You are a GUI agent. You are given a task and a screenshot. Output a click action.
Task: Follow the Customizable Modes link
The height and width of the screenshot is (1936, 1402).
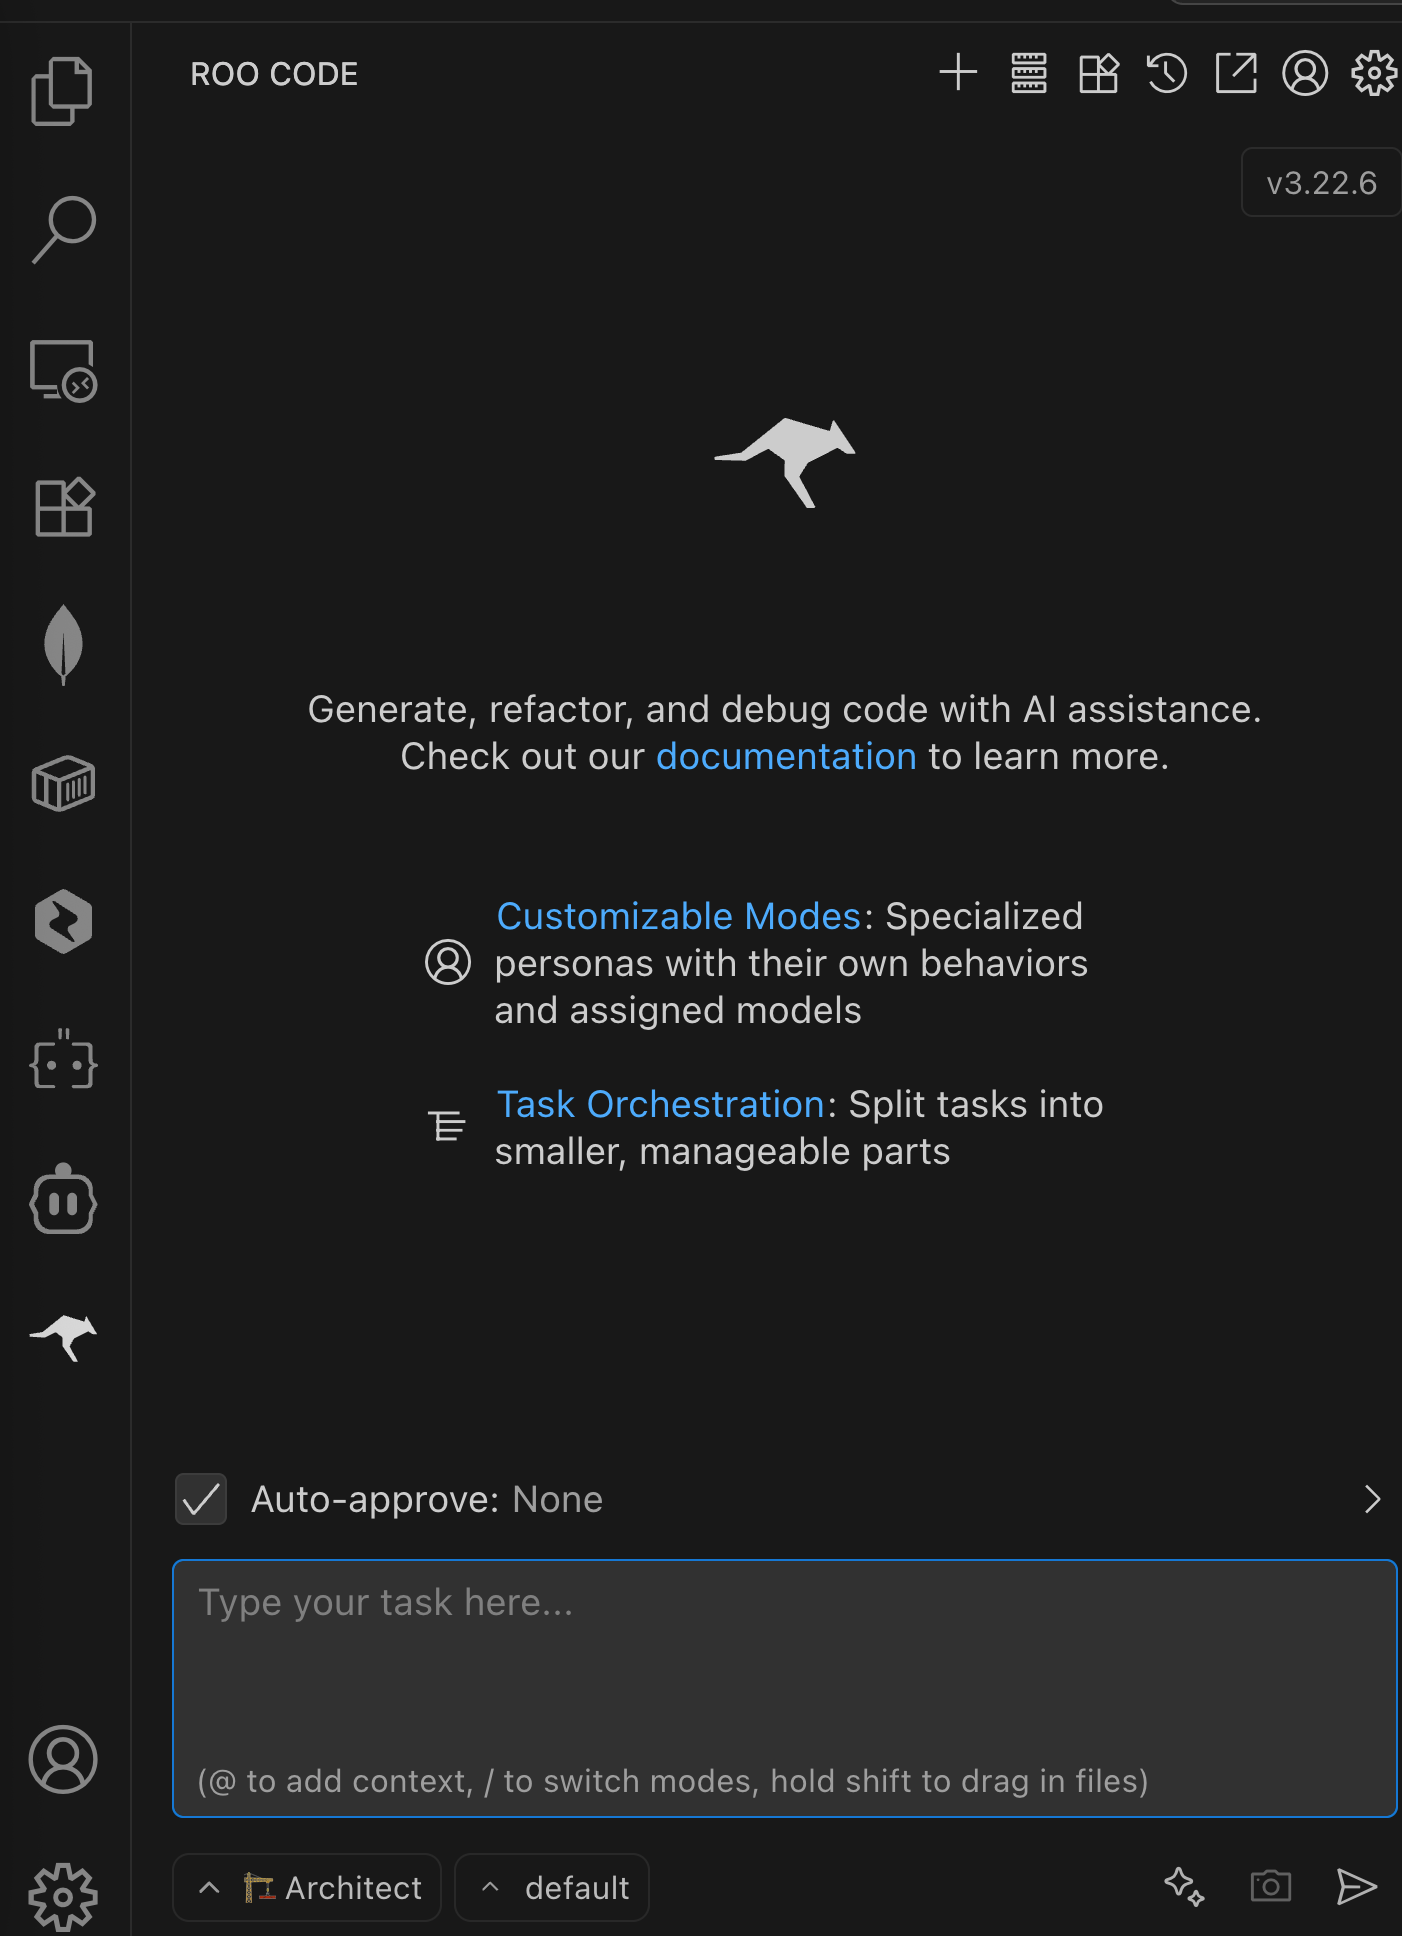coord(679,916)
